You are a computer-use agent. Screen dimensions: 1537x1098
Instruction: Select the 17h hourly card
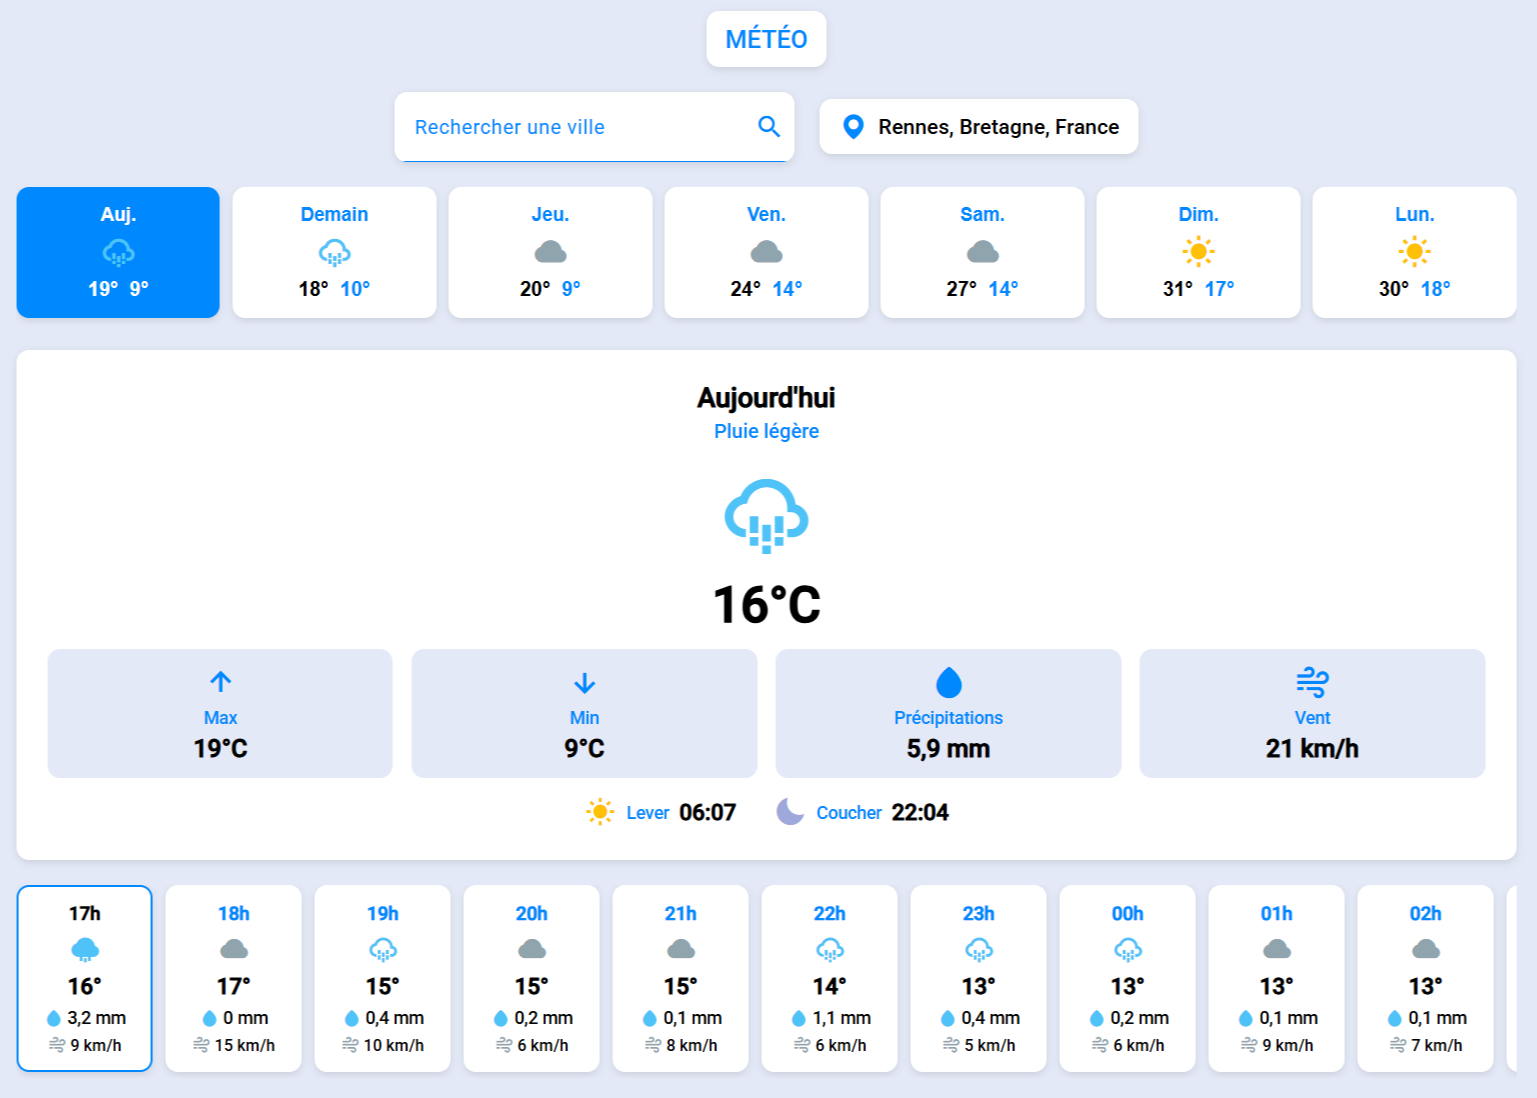(85, 978)
